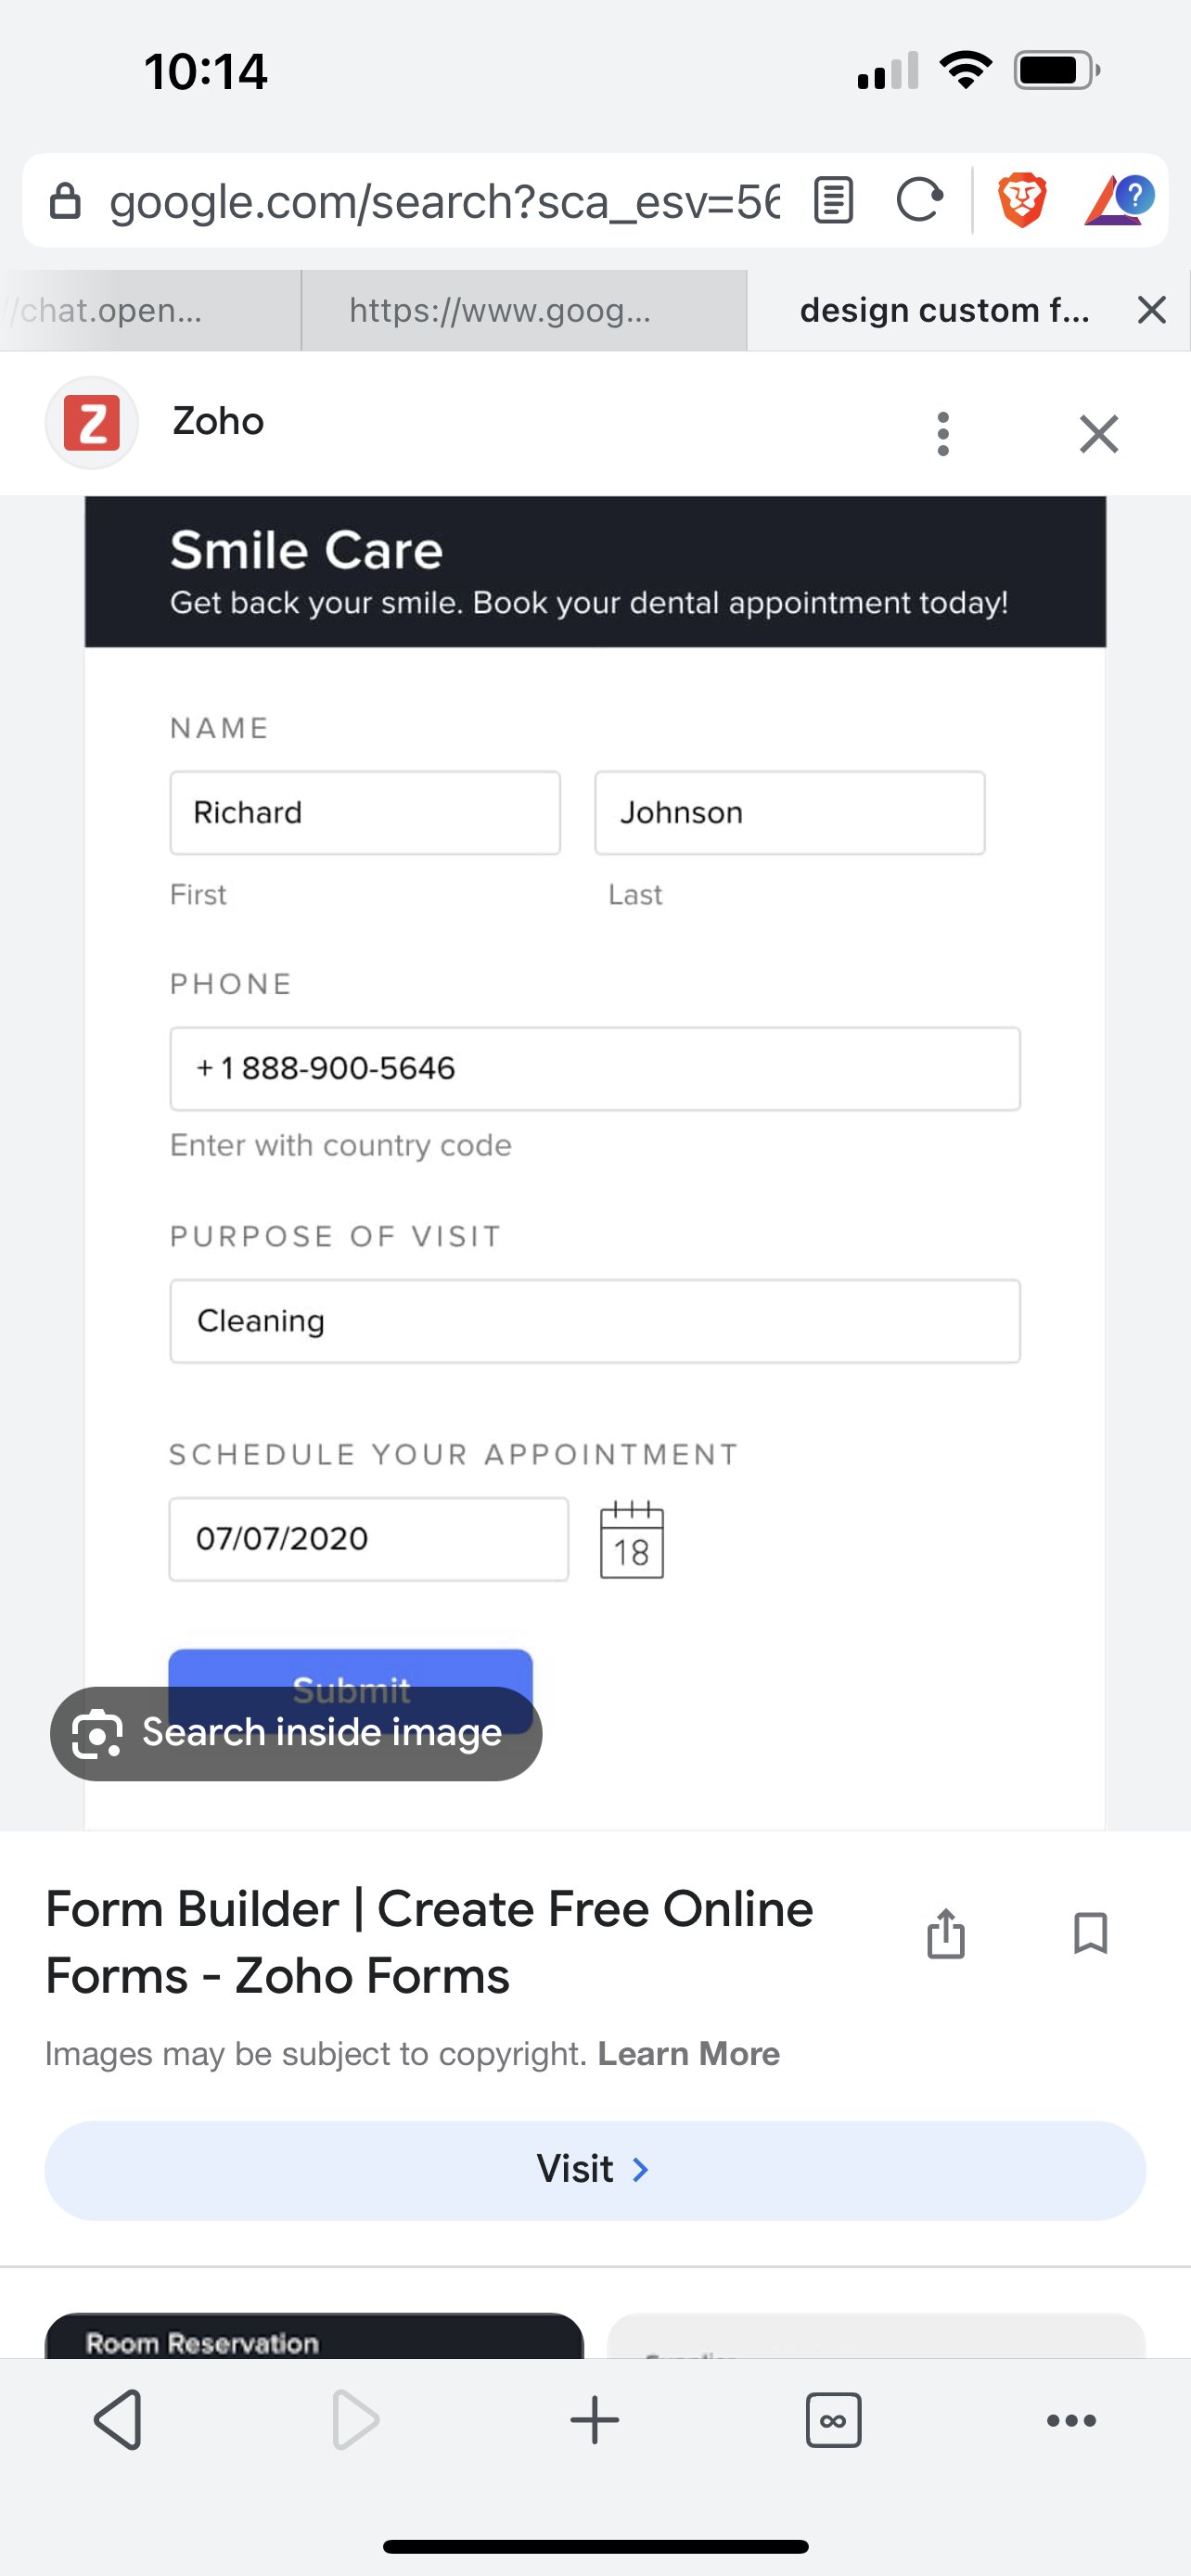This screenshot has width=1191, height=2576.
Task: Open the bottom toolbar more-options menu
Action: pyautogui.click(x=1071, y=2420)
